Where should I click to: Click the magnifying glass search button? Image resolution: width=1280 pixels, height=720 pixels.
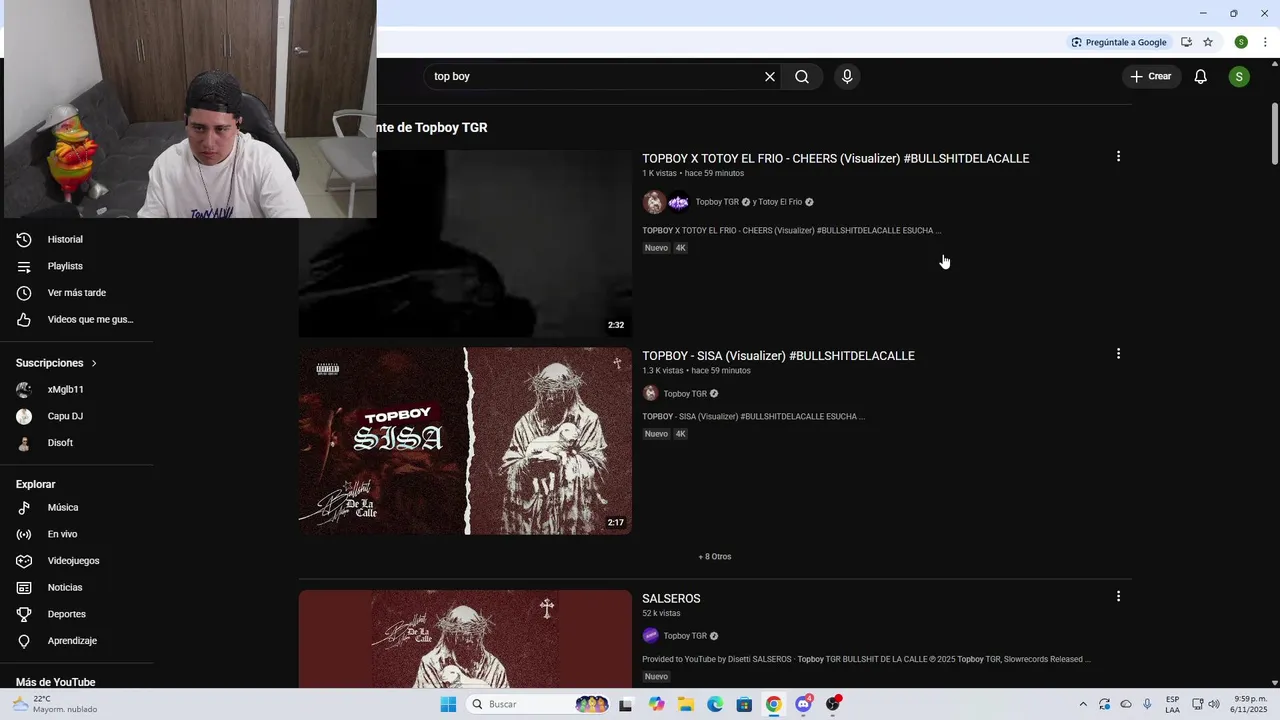click(x=802, y=77)
